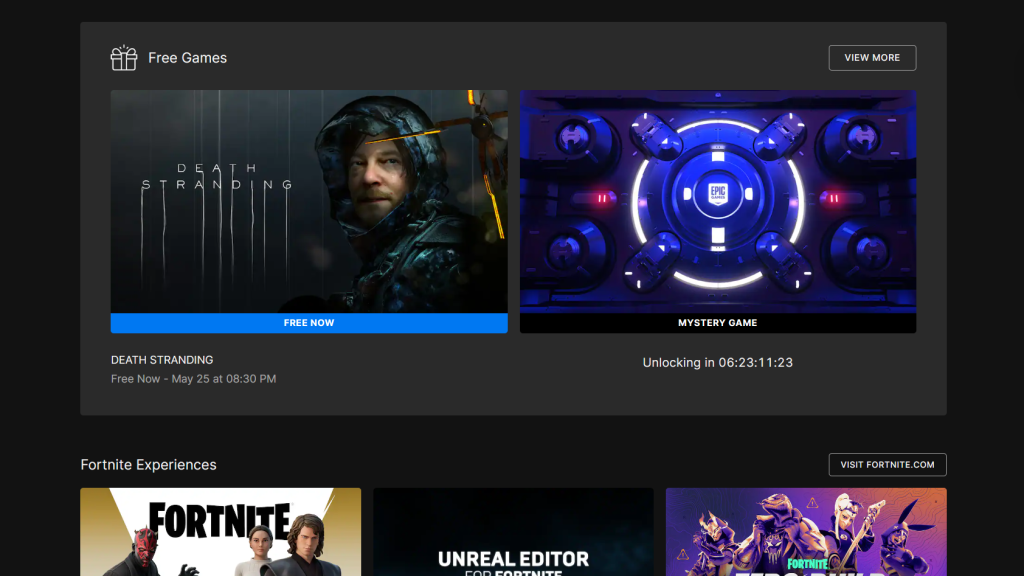Open the Death Stranding artwork thumbnail

308,200
